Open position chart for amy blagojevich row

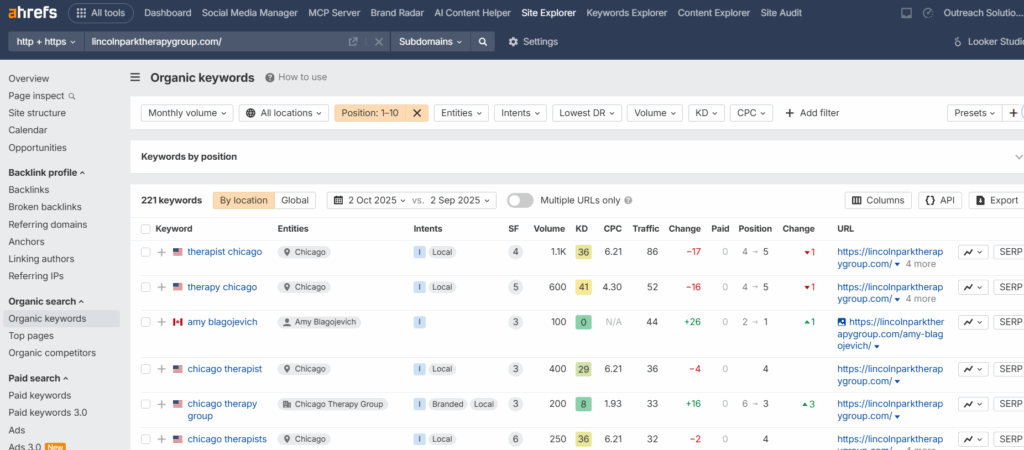coord(973,322)
